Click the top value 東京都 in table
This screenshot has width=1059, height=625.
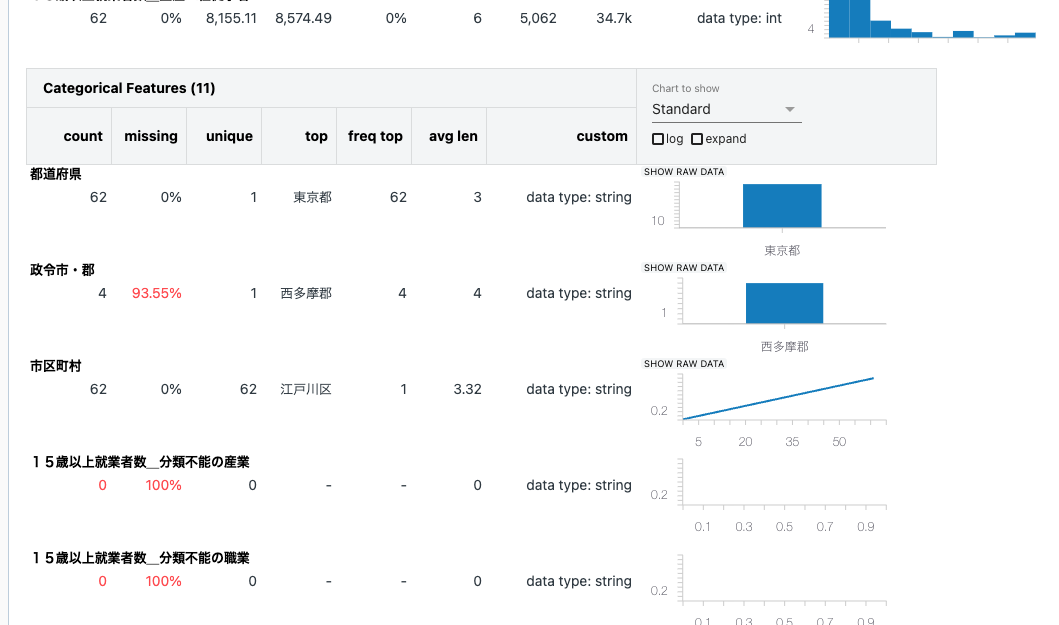point(312,197)
